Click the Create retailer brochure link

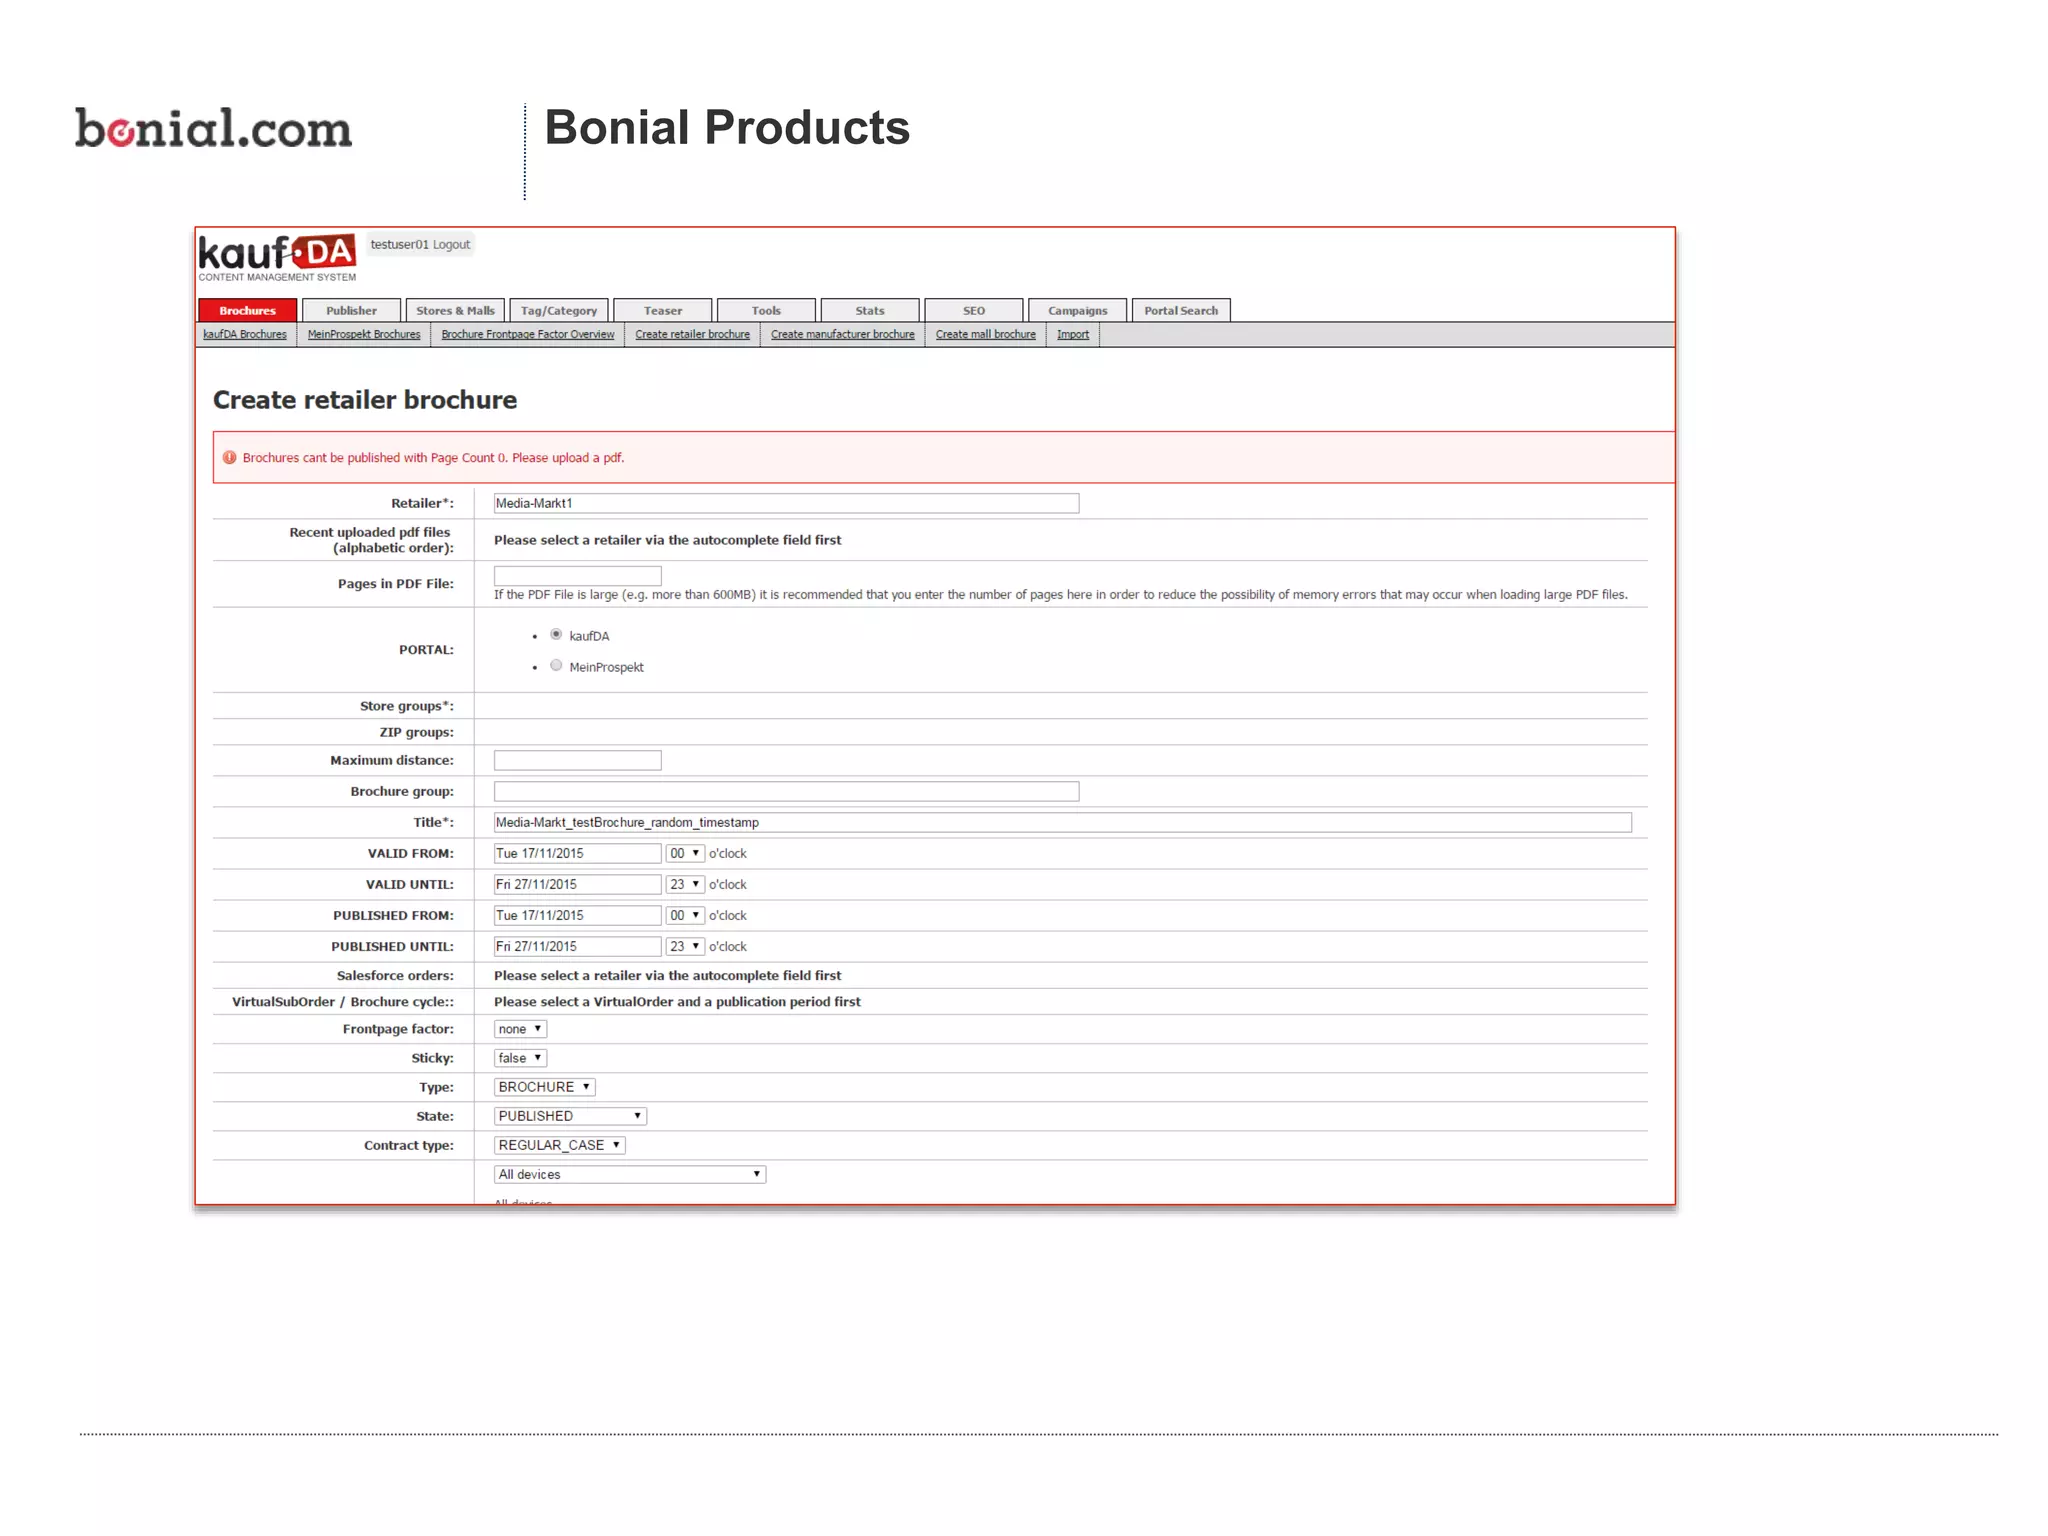coord(692,334)
